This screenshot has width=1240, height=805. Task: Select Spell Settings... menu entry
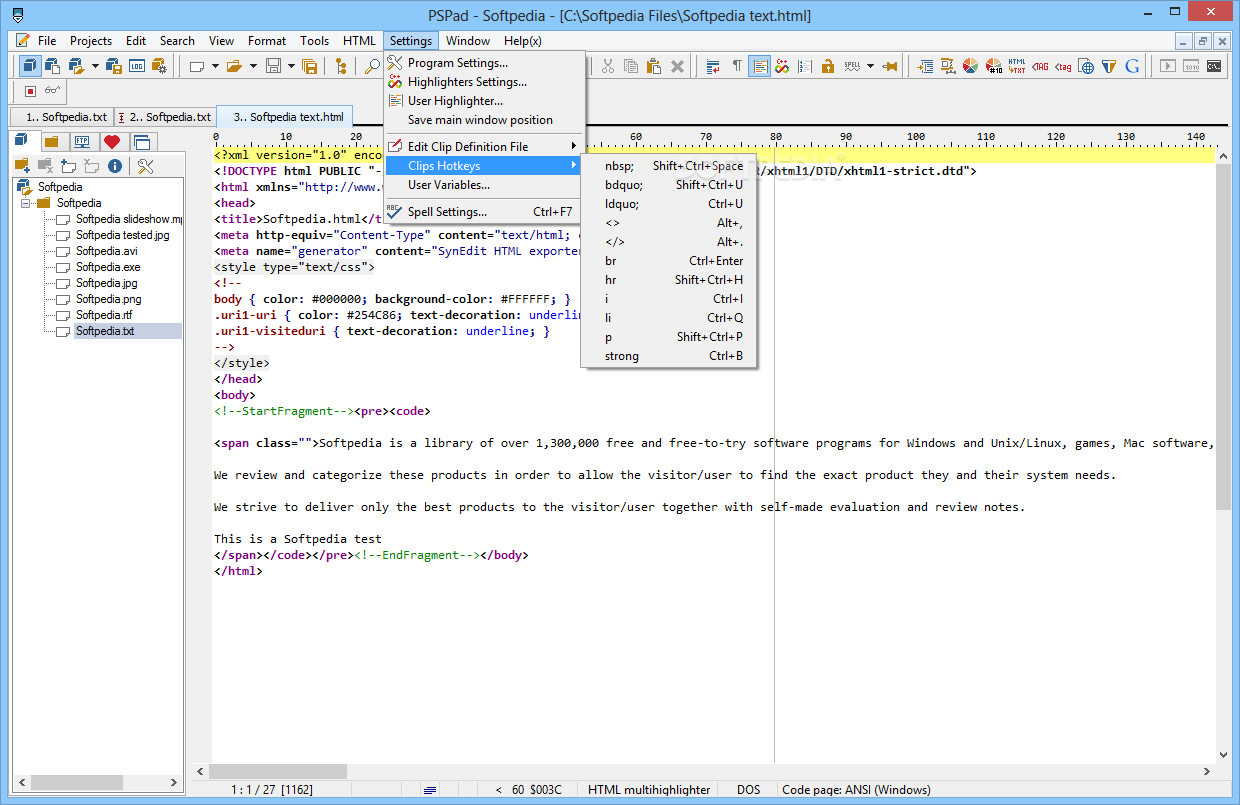pos(482,212)
